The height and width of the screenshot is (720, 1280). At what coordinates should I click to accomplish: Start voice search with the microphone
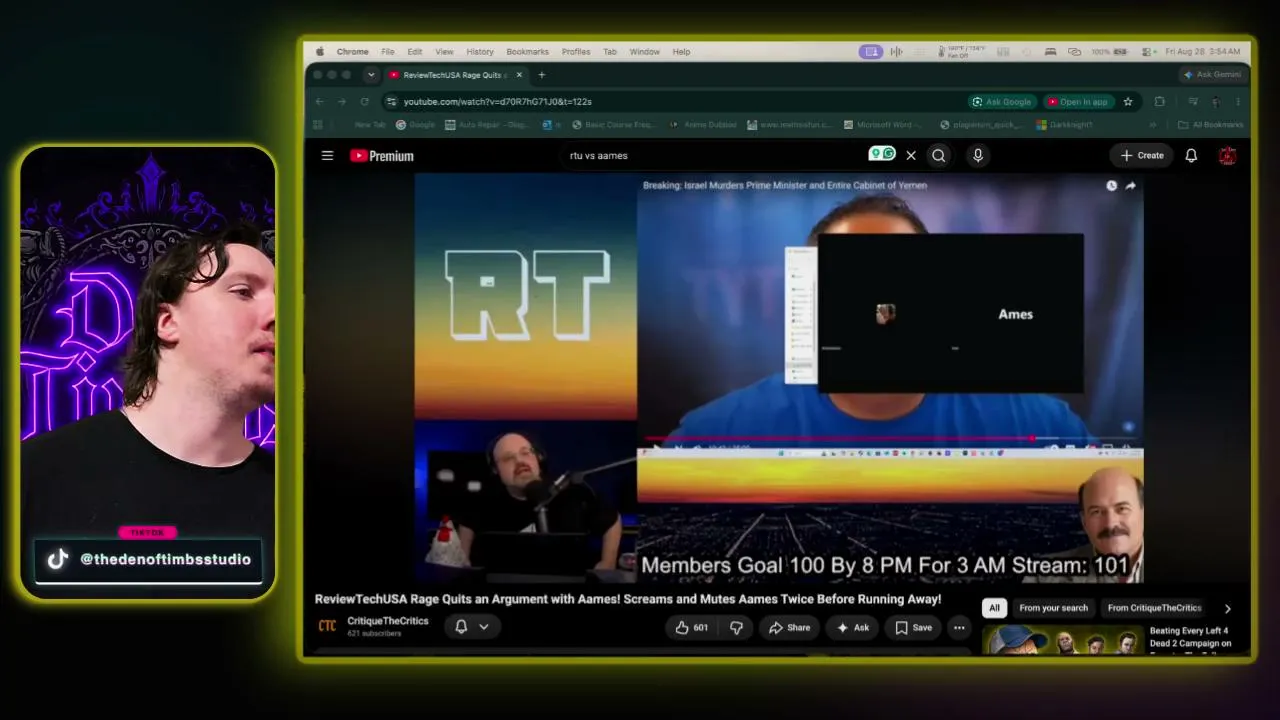tap(978, 155)
